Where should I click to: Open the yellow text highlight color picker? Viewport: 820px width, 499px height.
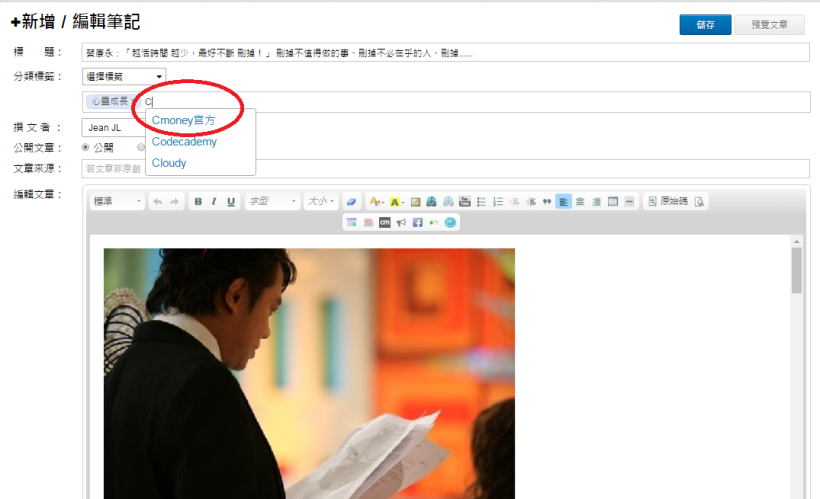point(396,202)
